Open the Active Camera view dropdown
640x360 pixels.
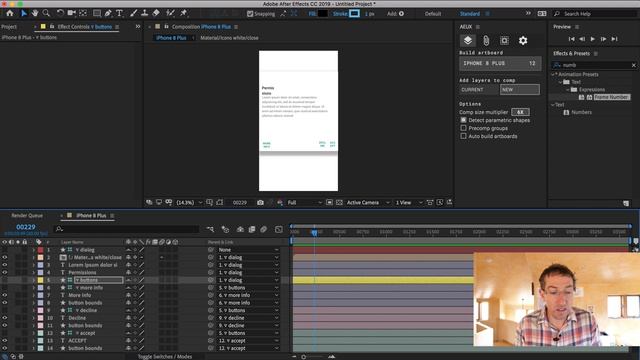pyautogui.click(x=368, y=202)
